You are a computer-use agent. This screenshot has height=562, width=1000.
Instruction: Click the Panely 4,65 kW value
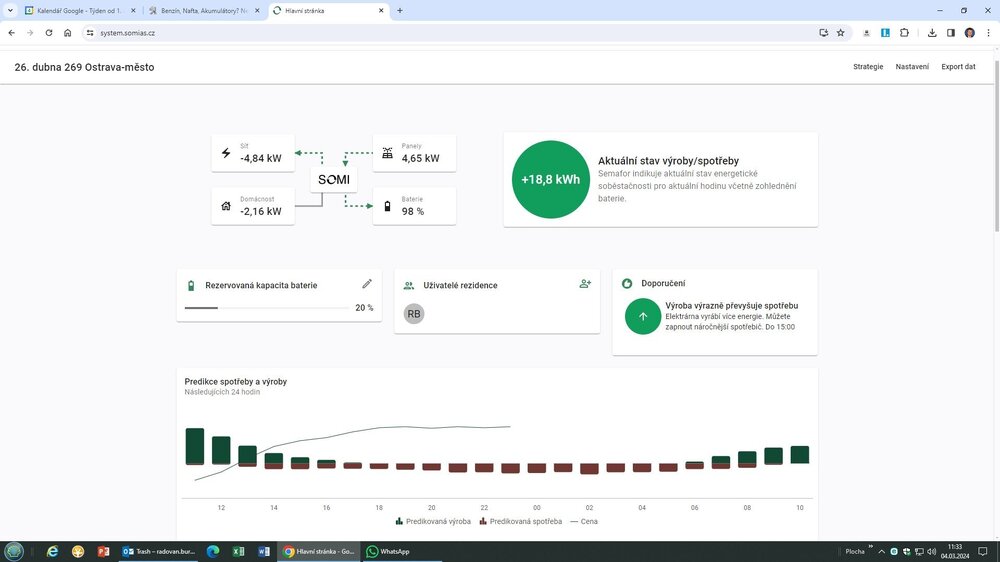coord(420,158)
